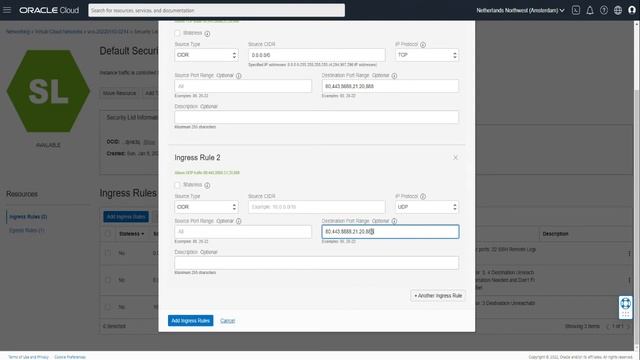This screenshot has width=640, height=360.
Task: Show info for Rule 2 IP Protocol
Action: coord(423,196)
